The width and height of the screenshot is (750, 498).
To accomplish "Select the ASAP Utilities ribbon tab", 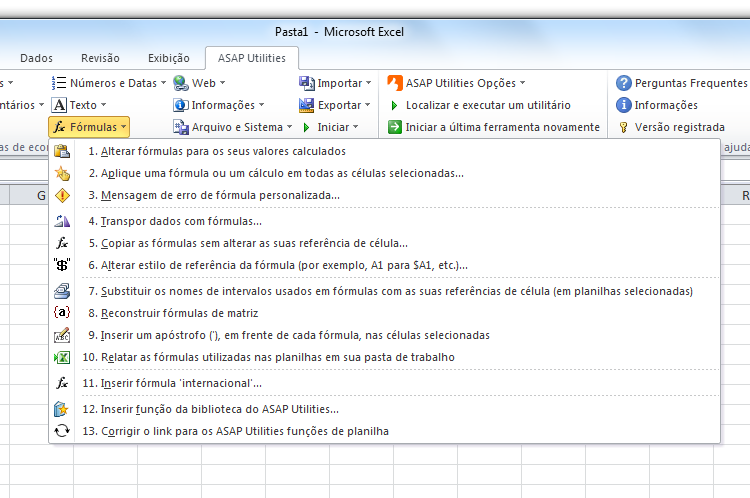I will pos(252,58).
